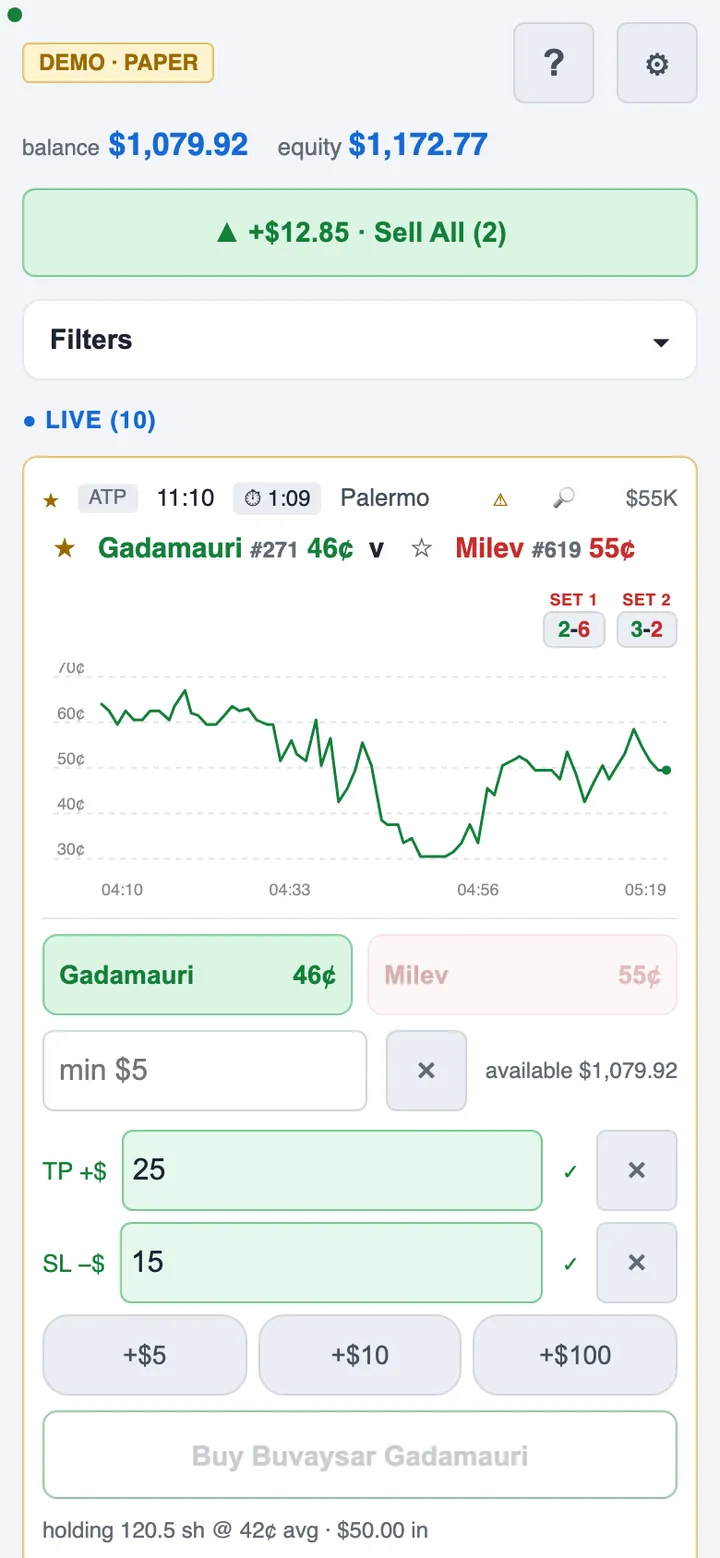This screenshot has width=720, height=1558.
Task: Open the help question mark button
Action: 554,63
